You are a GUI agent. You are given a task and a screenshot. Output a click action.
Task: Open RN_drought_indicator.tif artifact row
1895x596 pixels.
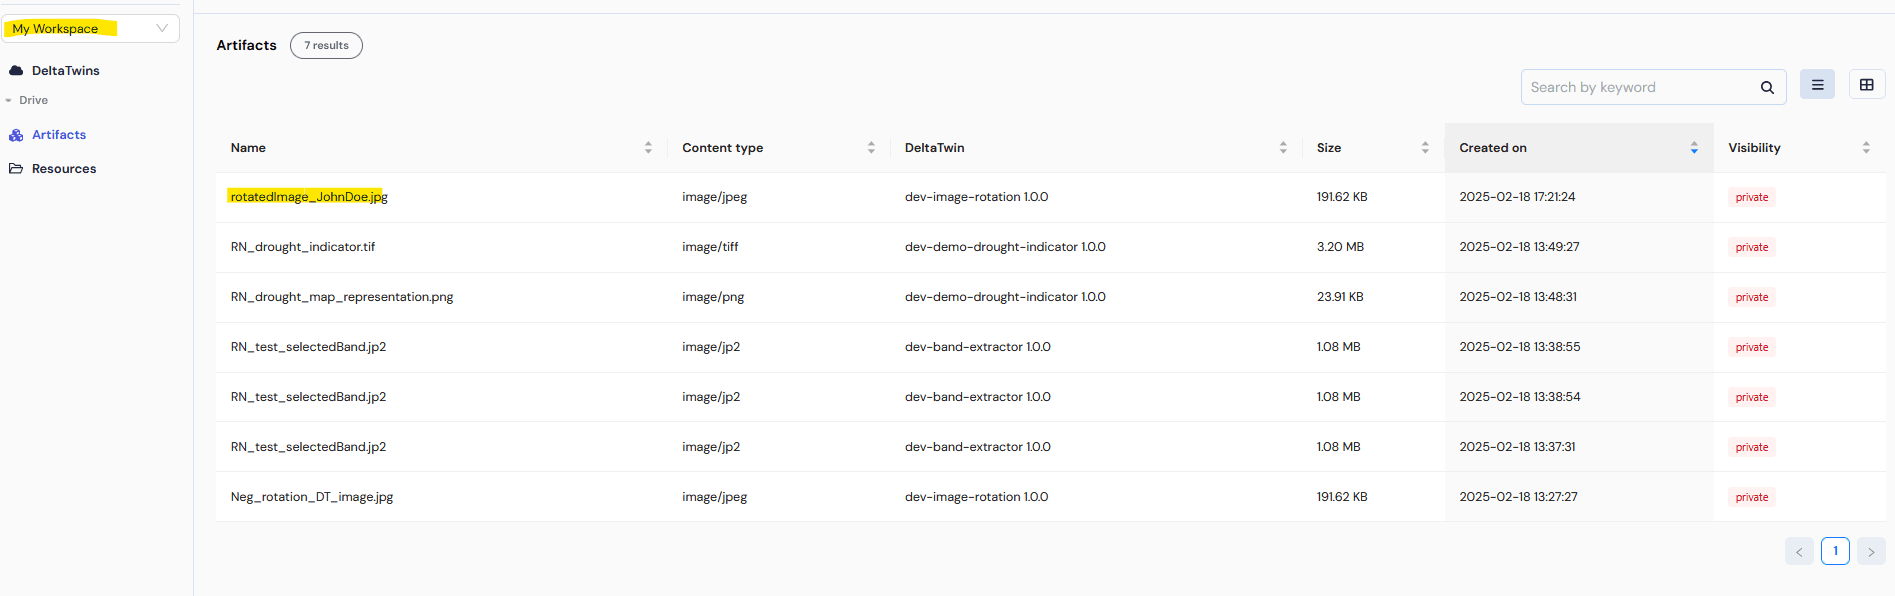(302, 247)
